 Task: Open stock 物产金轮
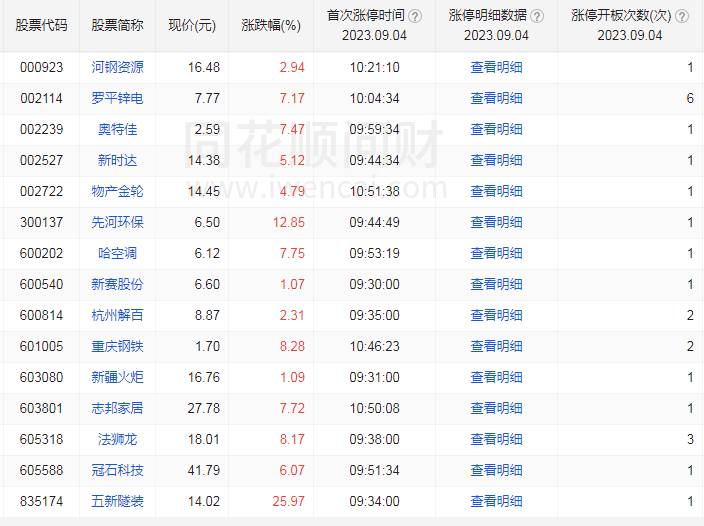tap(118, 191)
